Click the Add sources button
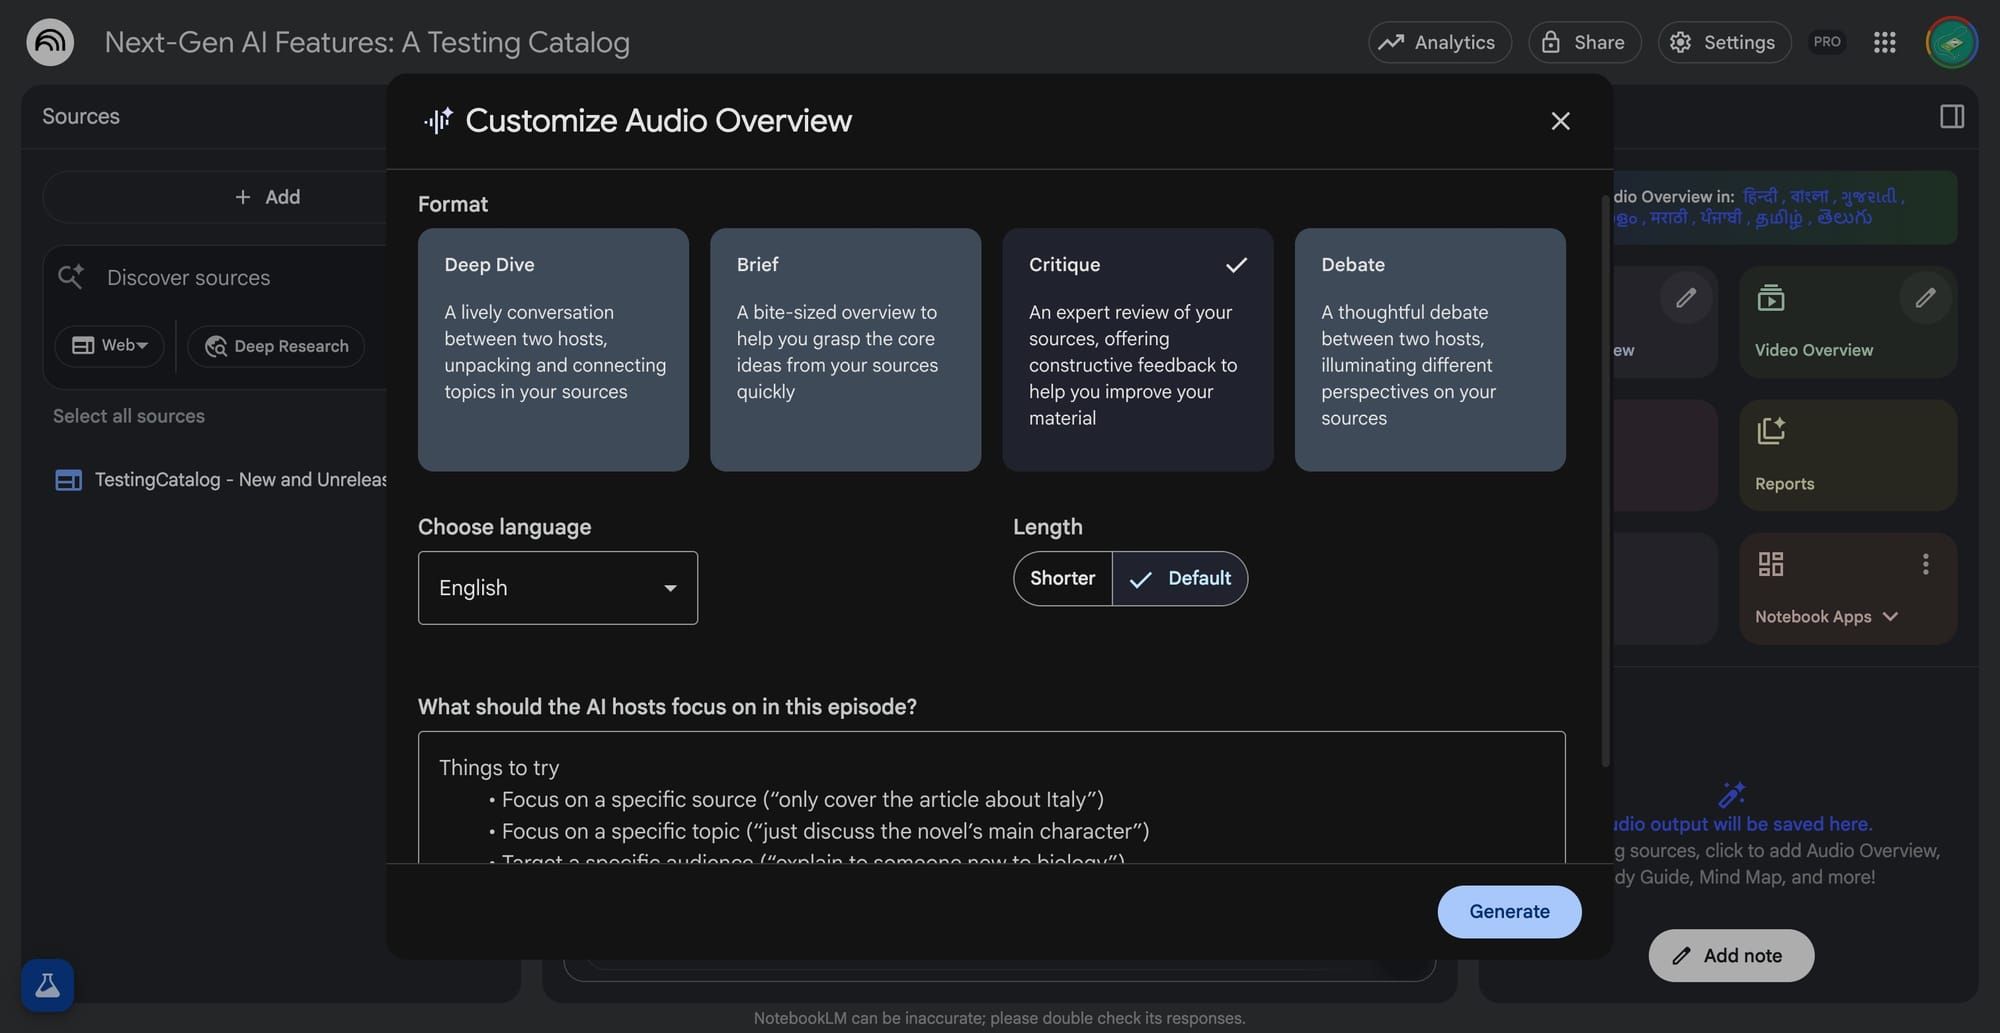Screen dimensions: 2000x1033 [266, 197]
